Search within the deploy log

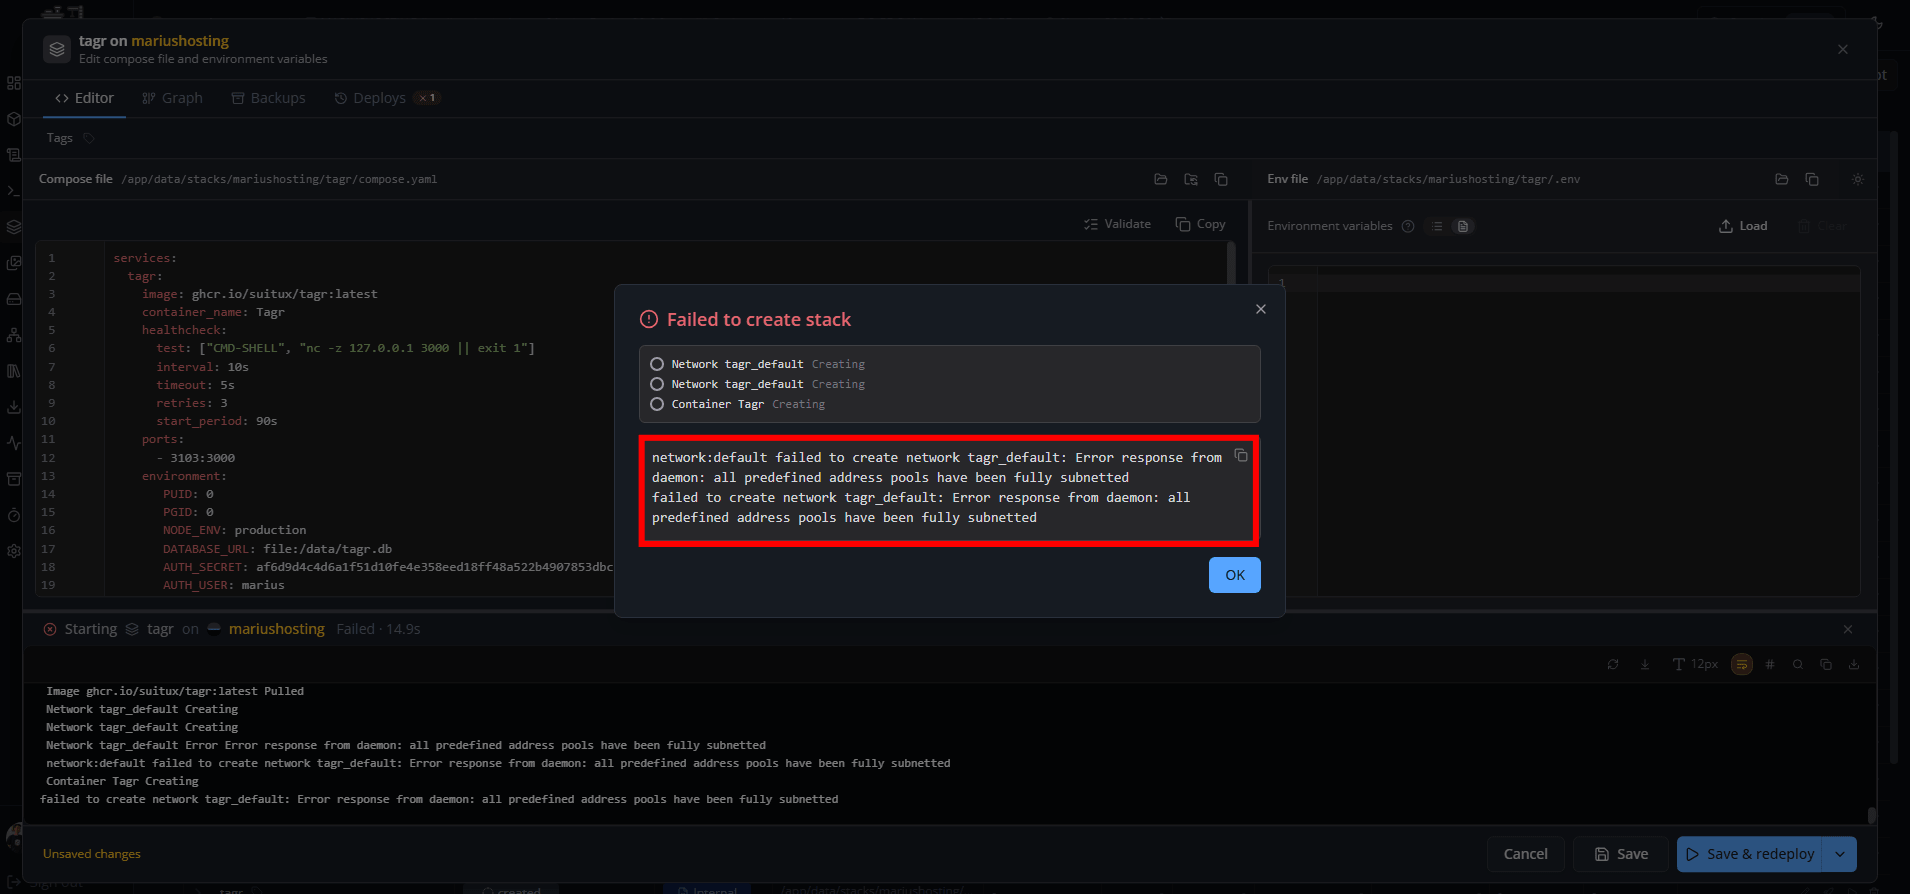[1798, 664]
